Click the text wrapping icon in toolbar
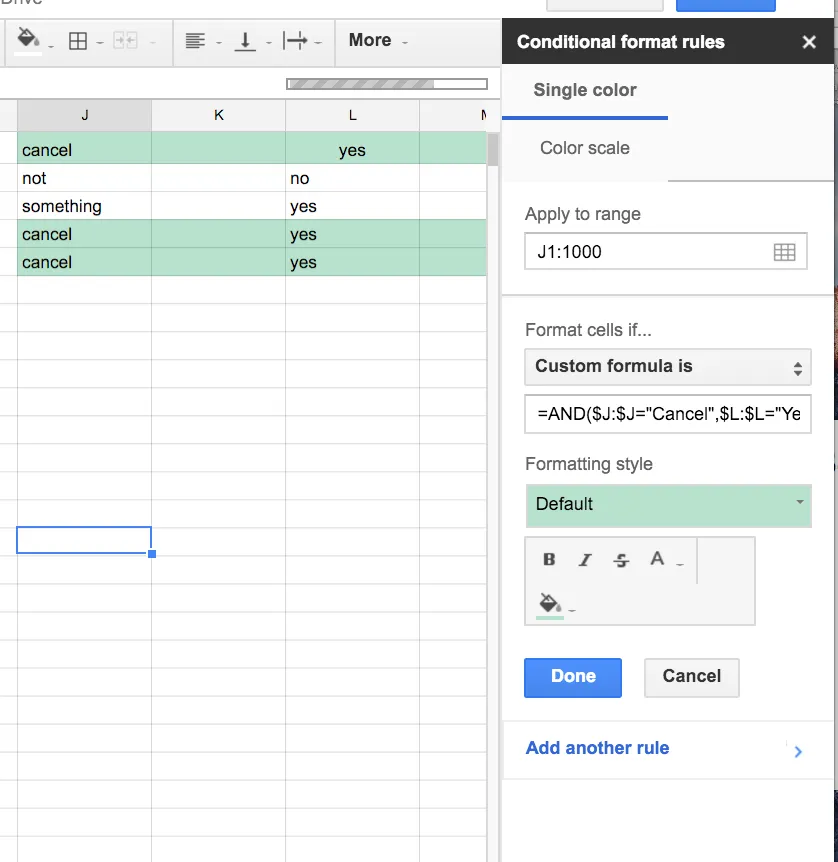The image size is (838, 862). [x=295, y=41]
